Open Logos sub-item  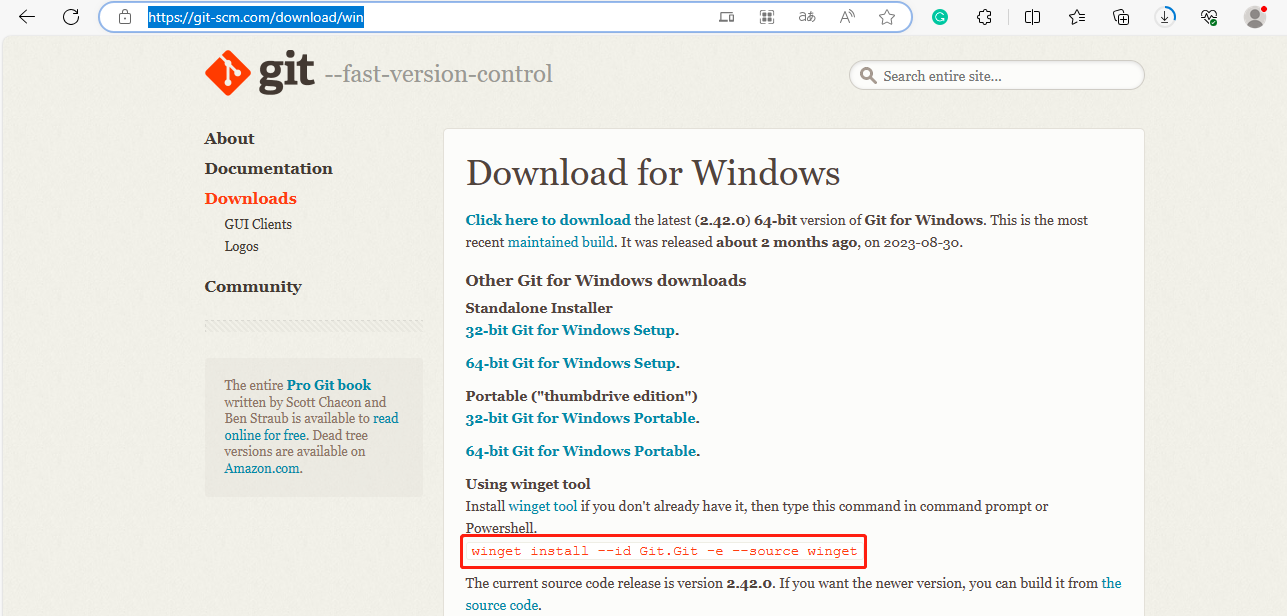242,247
